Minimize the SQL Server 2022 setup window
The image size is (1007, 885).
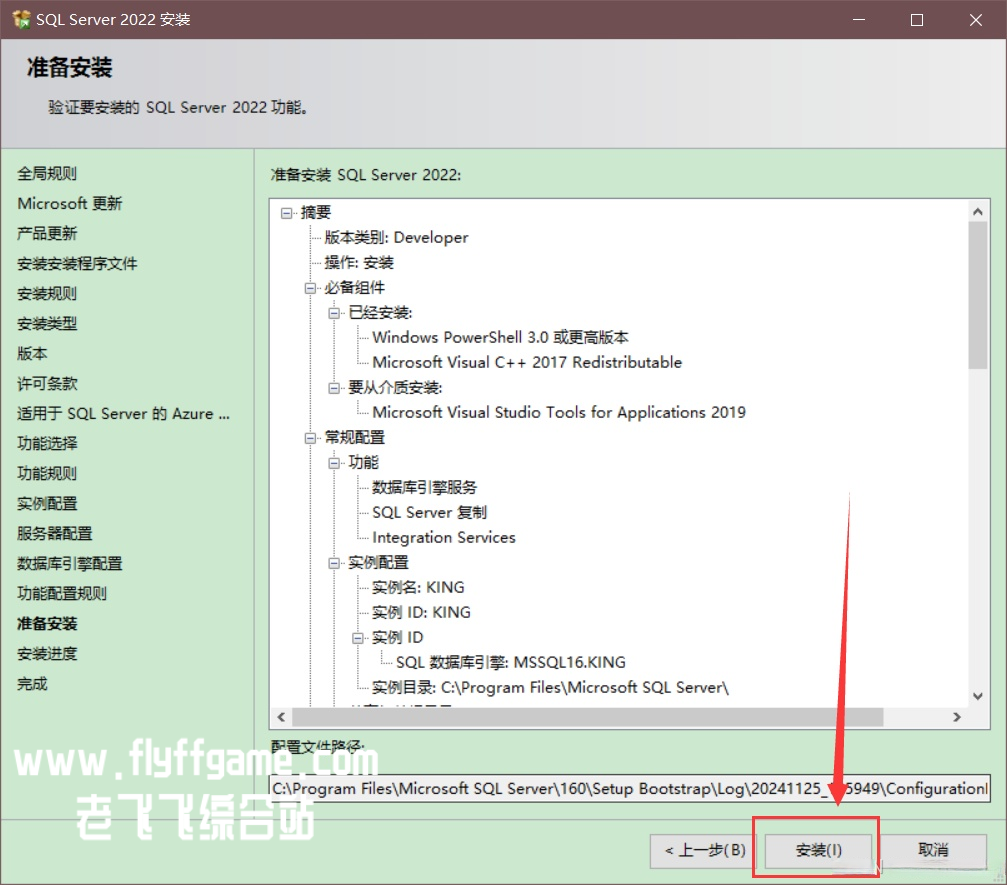[859, 19]
